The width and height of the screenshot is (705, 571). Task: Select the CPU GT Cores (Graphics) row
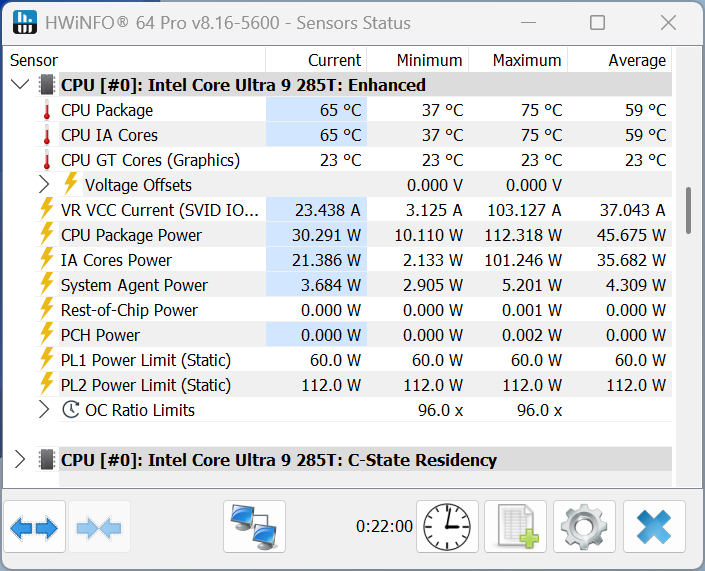pos(150,160)
